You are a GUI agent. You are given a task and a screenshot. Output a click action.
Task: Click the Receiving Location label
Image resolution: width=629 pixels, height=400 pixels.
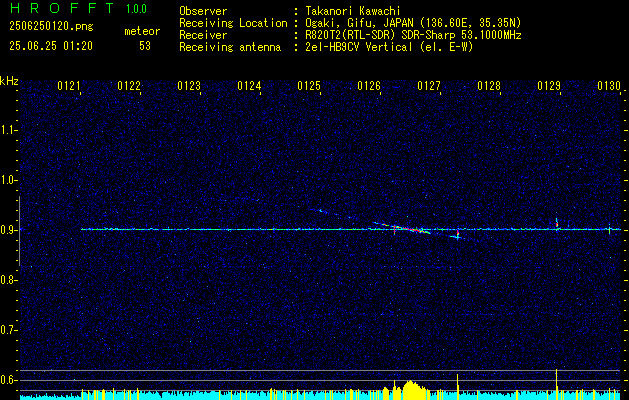click(233, 23)
